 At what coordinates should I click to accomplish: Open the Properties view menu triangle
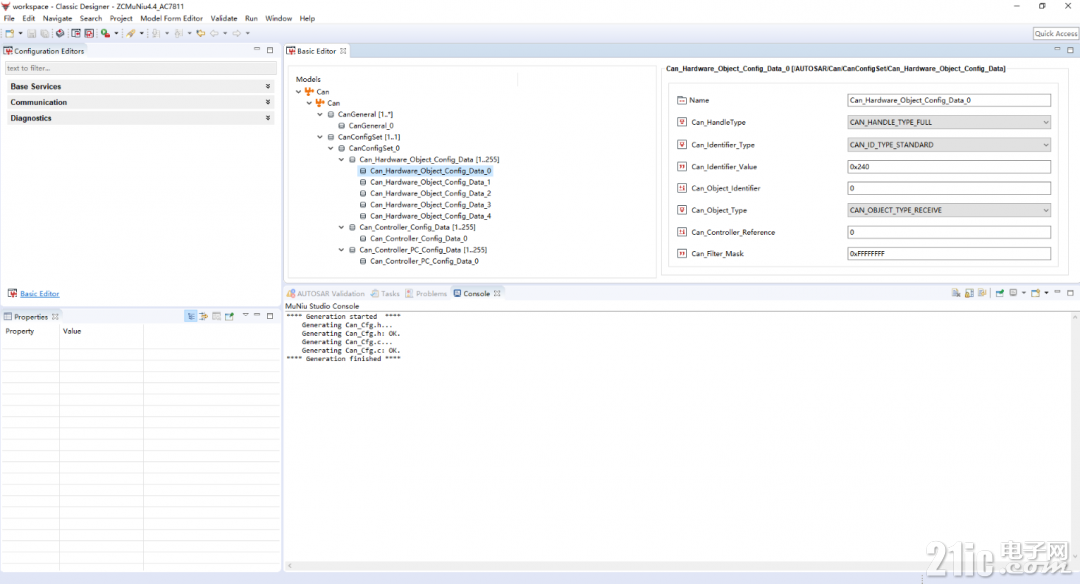(x=245, y=315)
